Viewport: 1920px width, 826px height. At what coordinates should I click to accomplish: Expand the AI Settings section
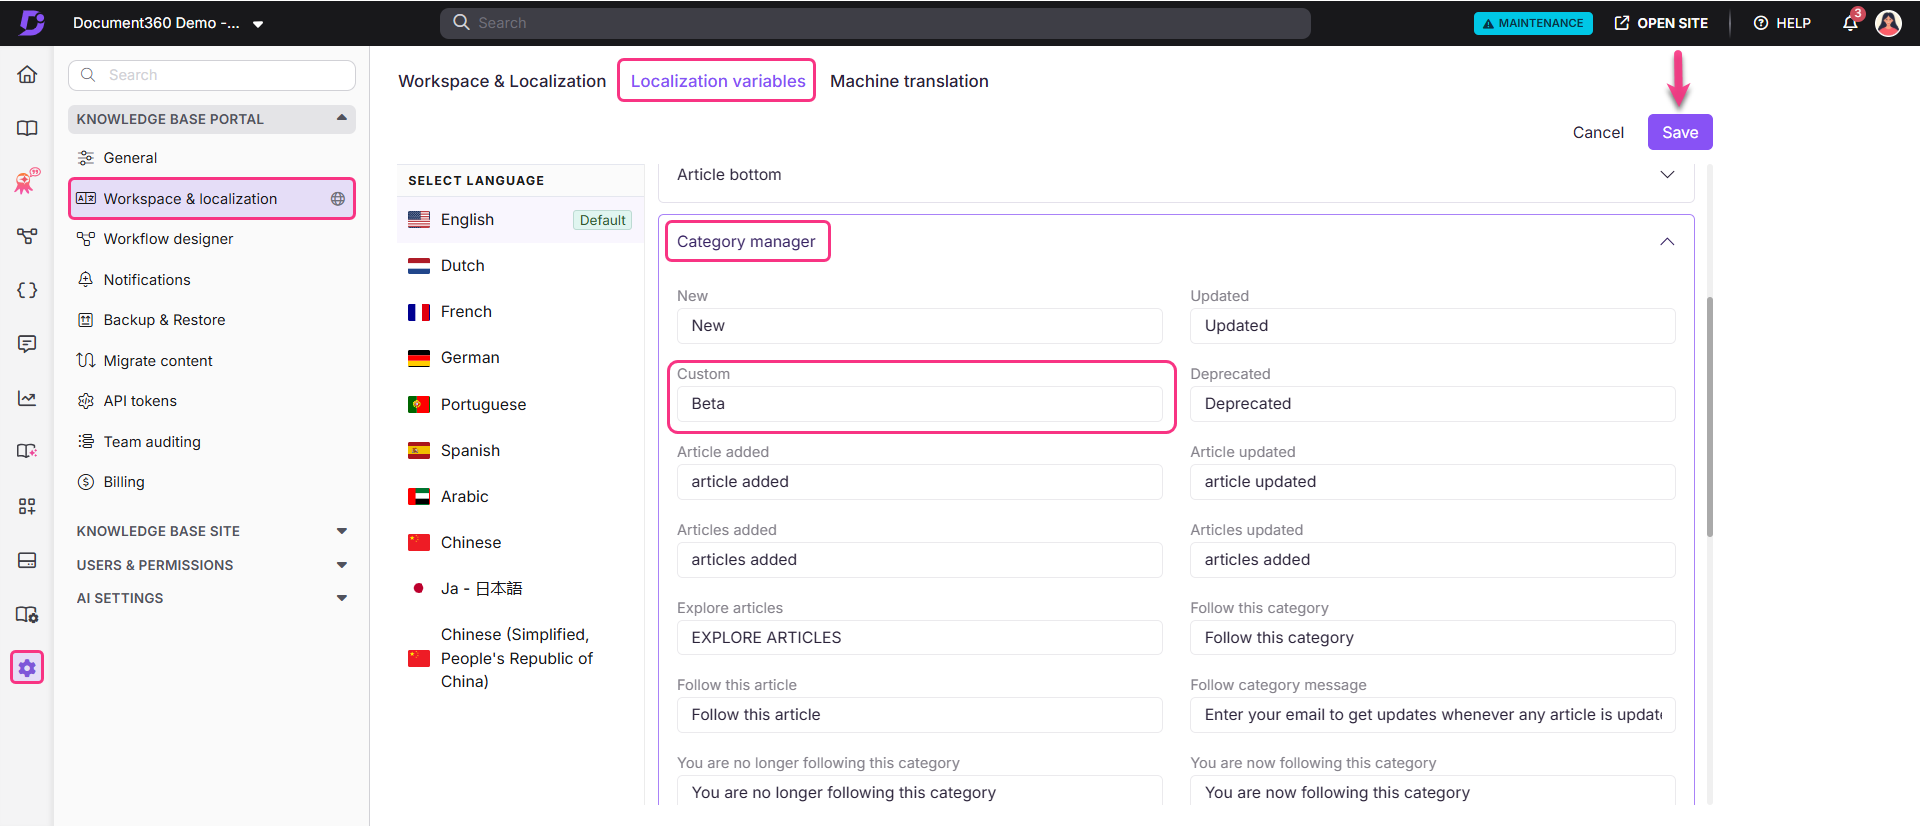342,598
